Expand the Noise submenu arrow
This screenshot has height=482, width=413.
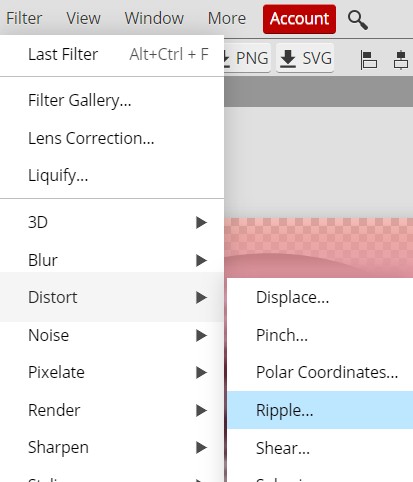pos(201,335)
